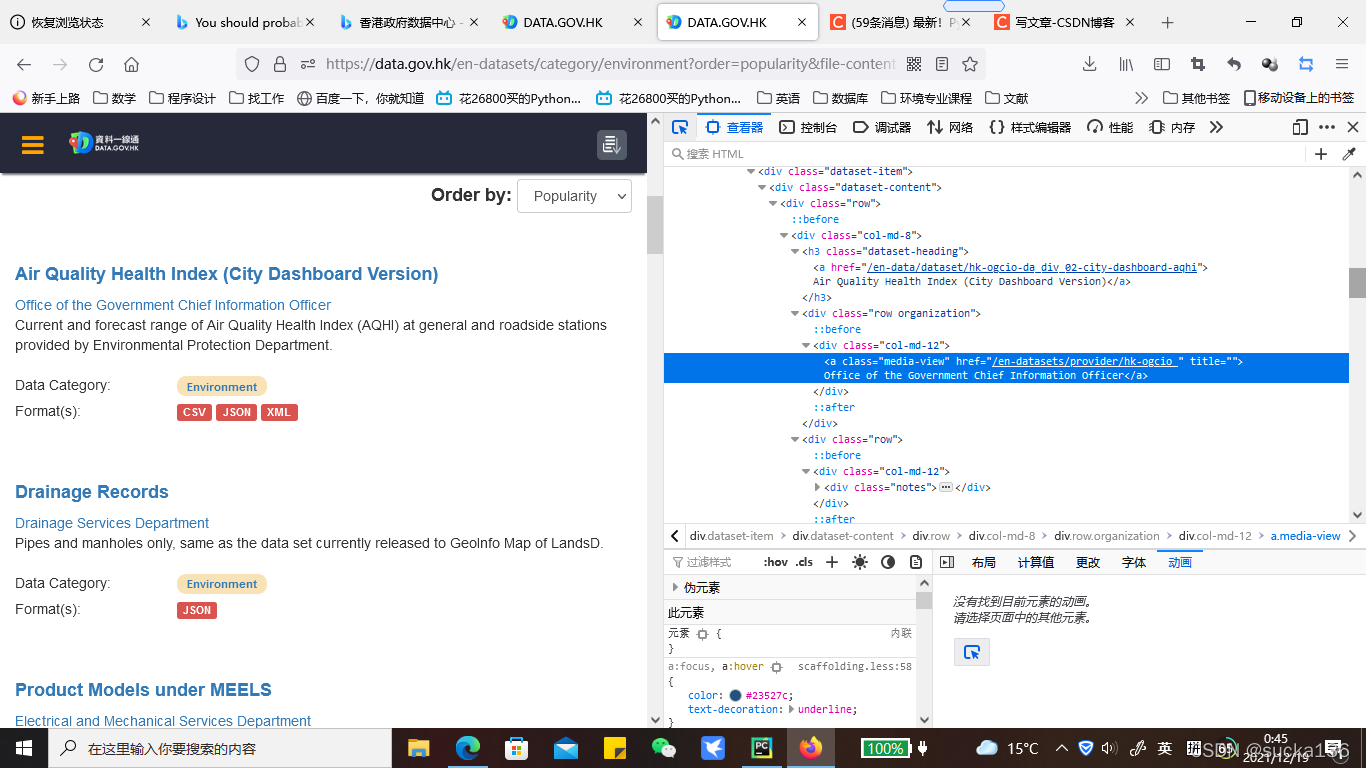Open the DevTools three-dot customize menu

click(x=1327, y=127)
